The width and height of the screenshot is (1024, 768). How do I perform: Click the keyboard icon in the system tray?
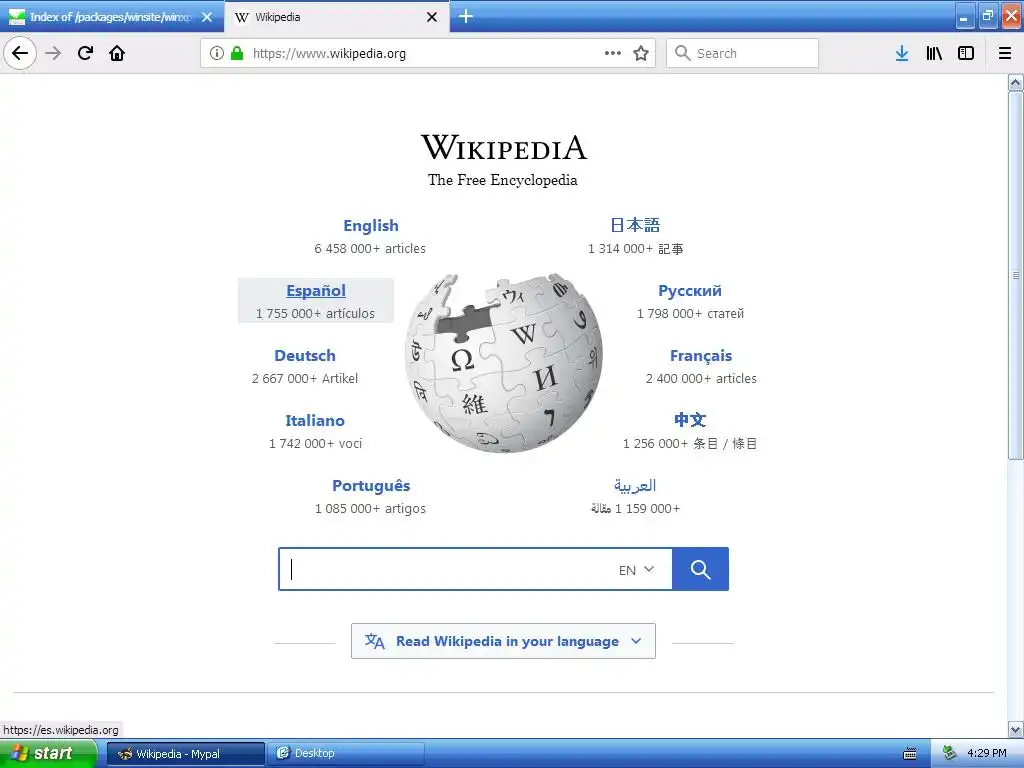[x=910, y=754]
